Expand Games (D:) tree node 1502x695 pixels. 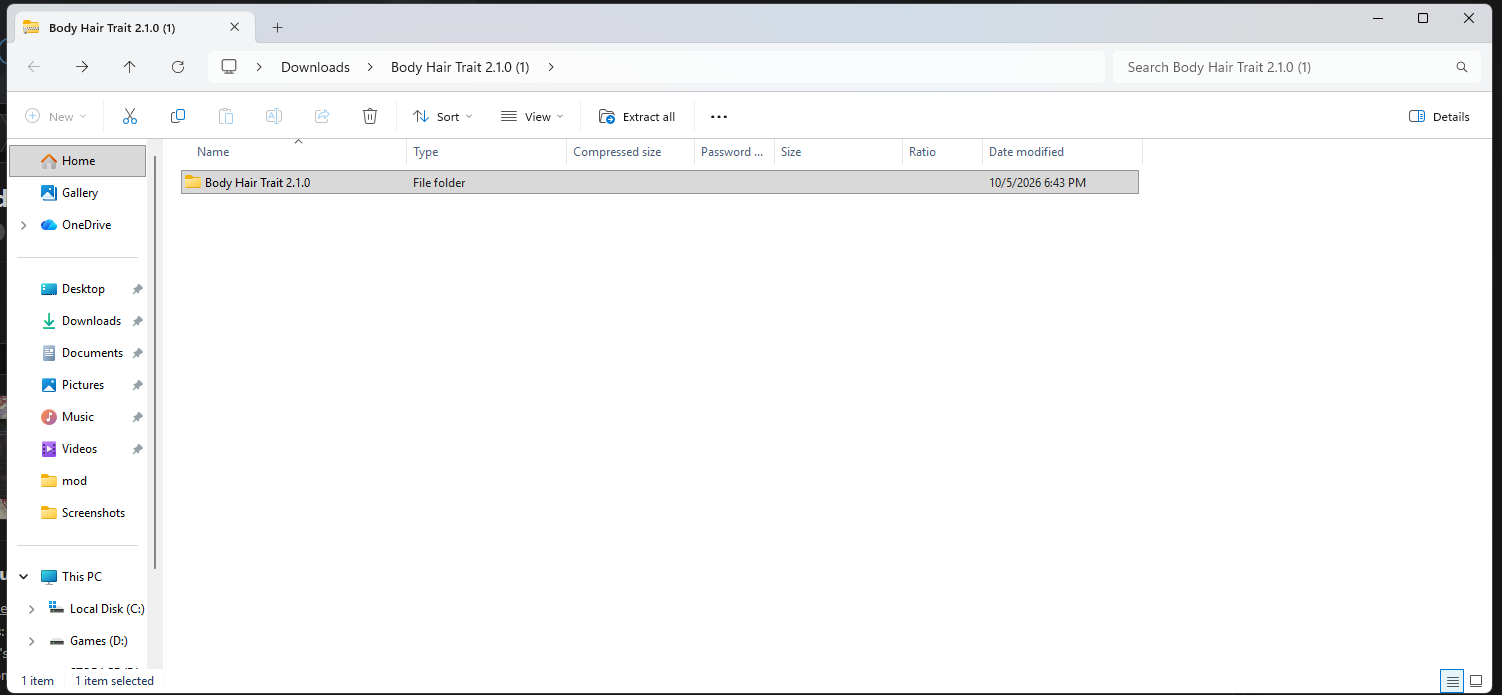pyautogui.click(x=32, y=641)
